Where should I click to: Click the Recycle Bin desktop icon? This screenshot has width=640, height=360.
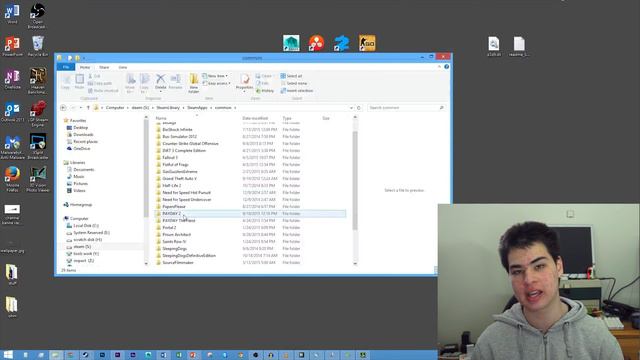(38, 46)
